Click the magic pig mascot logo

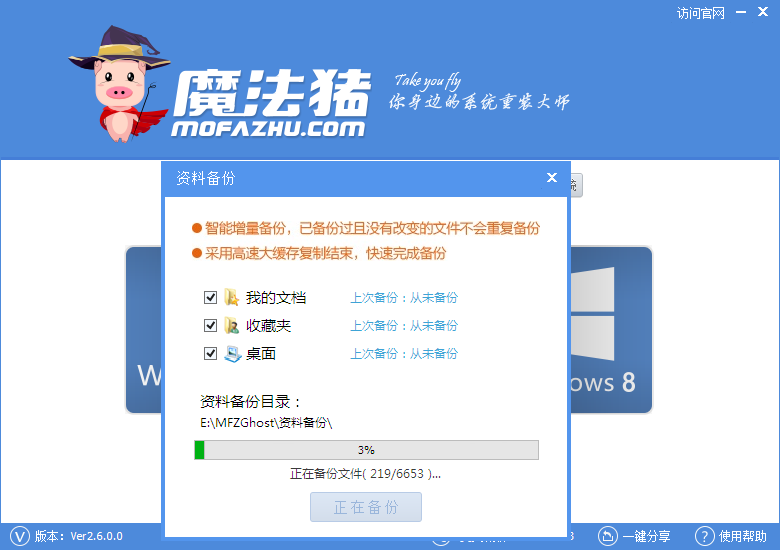(x=118, y=85)
